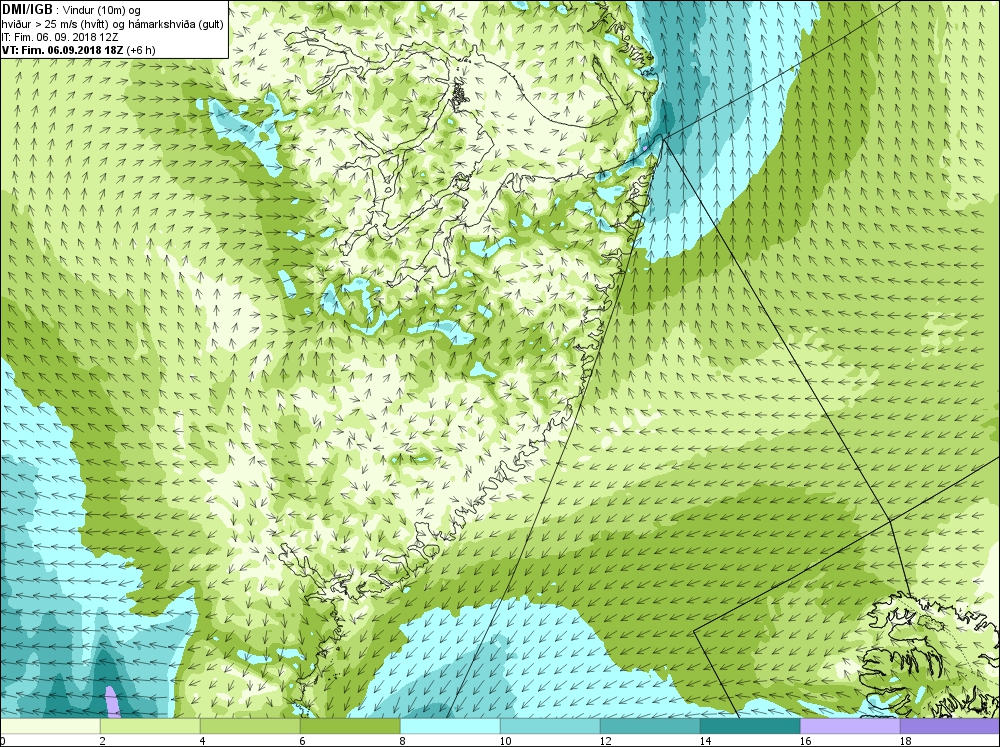Click the legend scale label 16
This screenshot has height=747, width=1000.
pyautogui.click(x=805, y=741)
